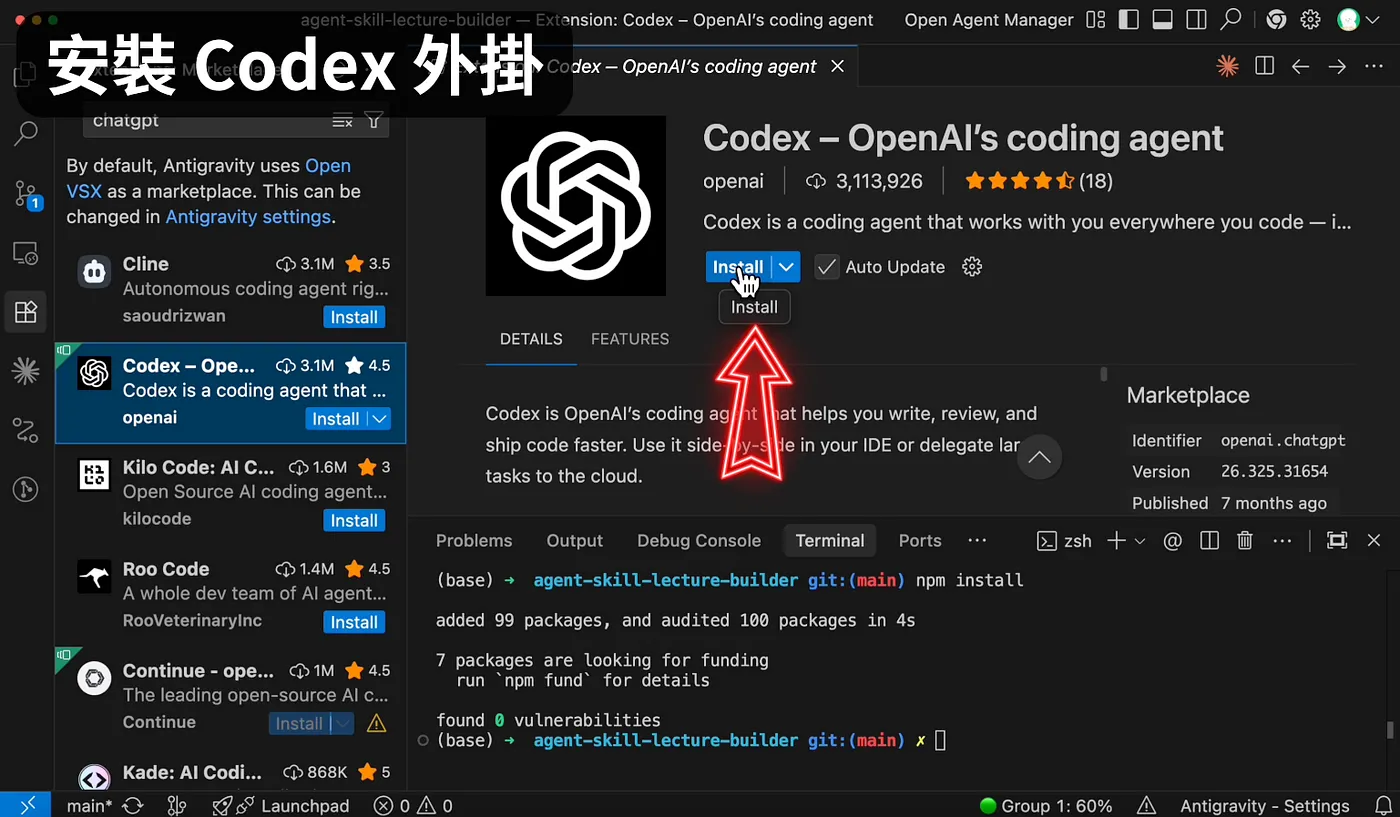The width and height of the screenshot is (1400, 817).
Task: Open the Remote Explorer activity bar icon
Action: pyautogui.click(x=26, y=253)
